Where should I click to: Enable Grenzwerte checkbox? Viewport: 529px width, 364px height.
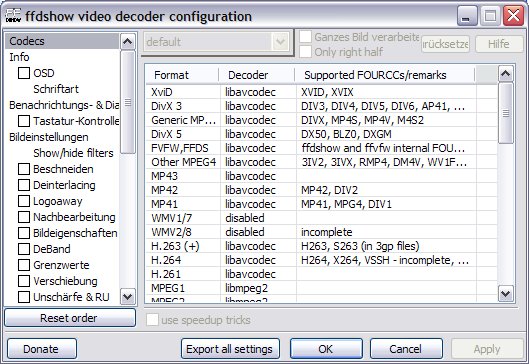click(24, 265)
